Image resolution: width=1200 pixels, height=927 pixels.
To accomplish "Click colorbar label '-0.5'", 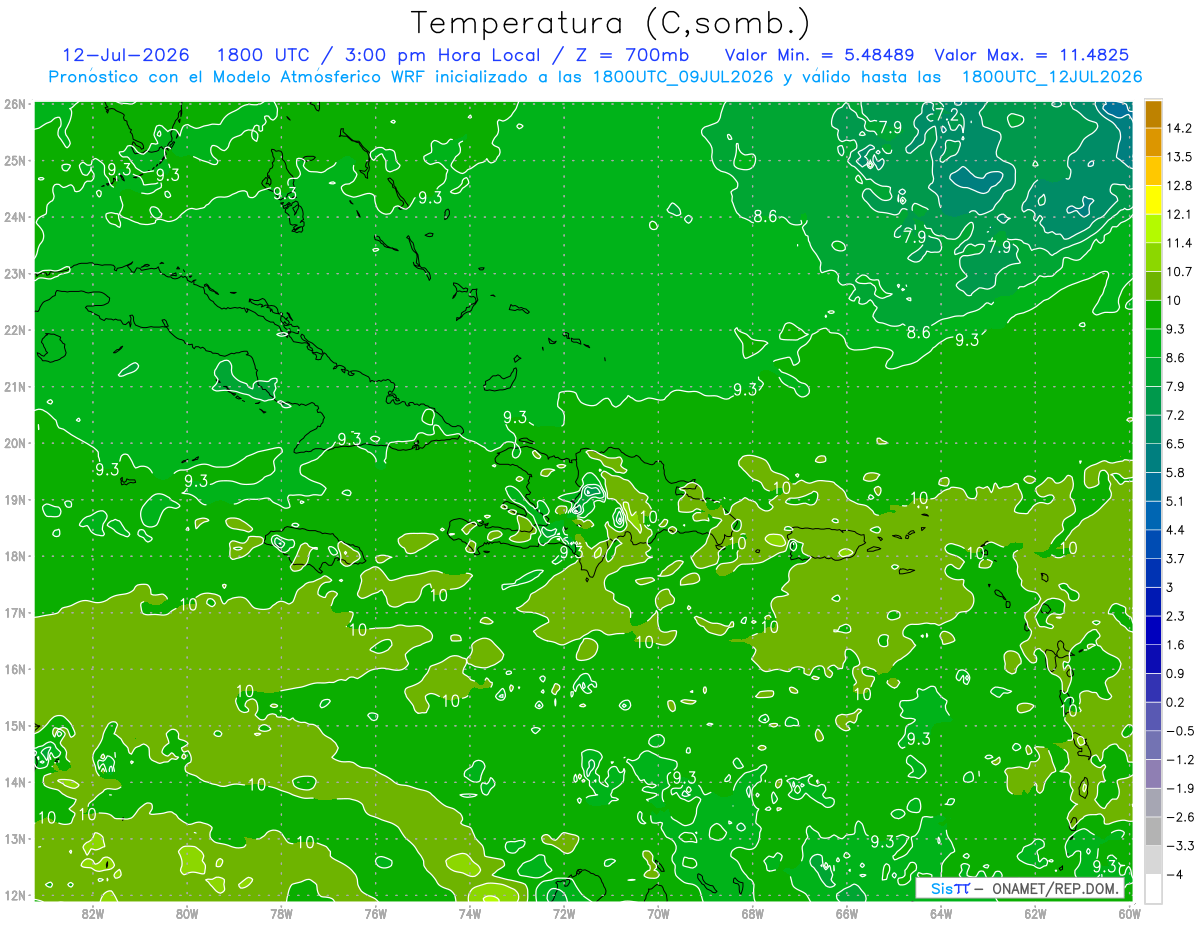I will tap(1181, 731).
